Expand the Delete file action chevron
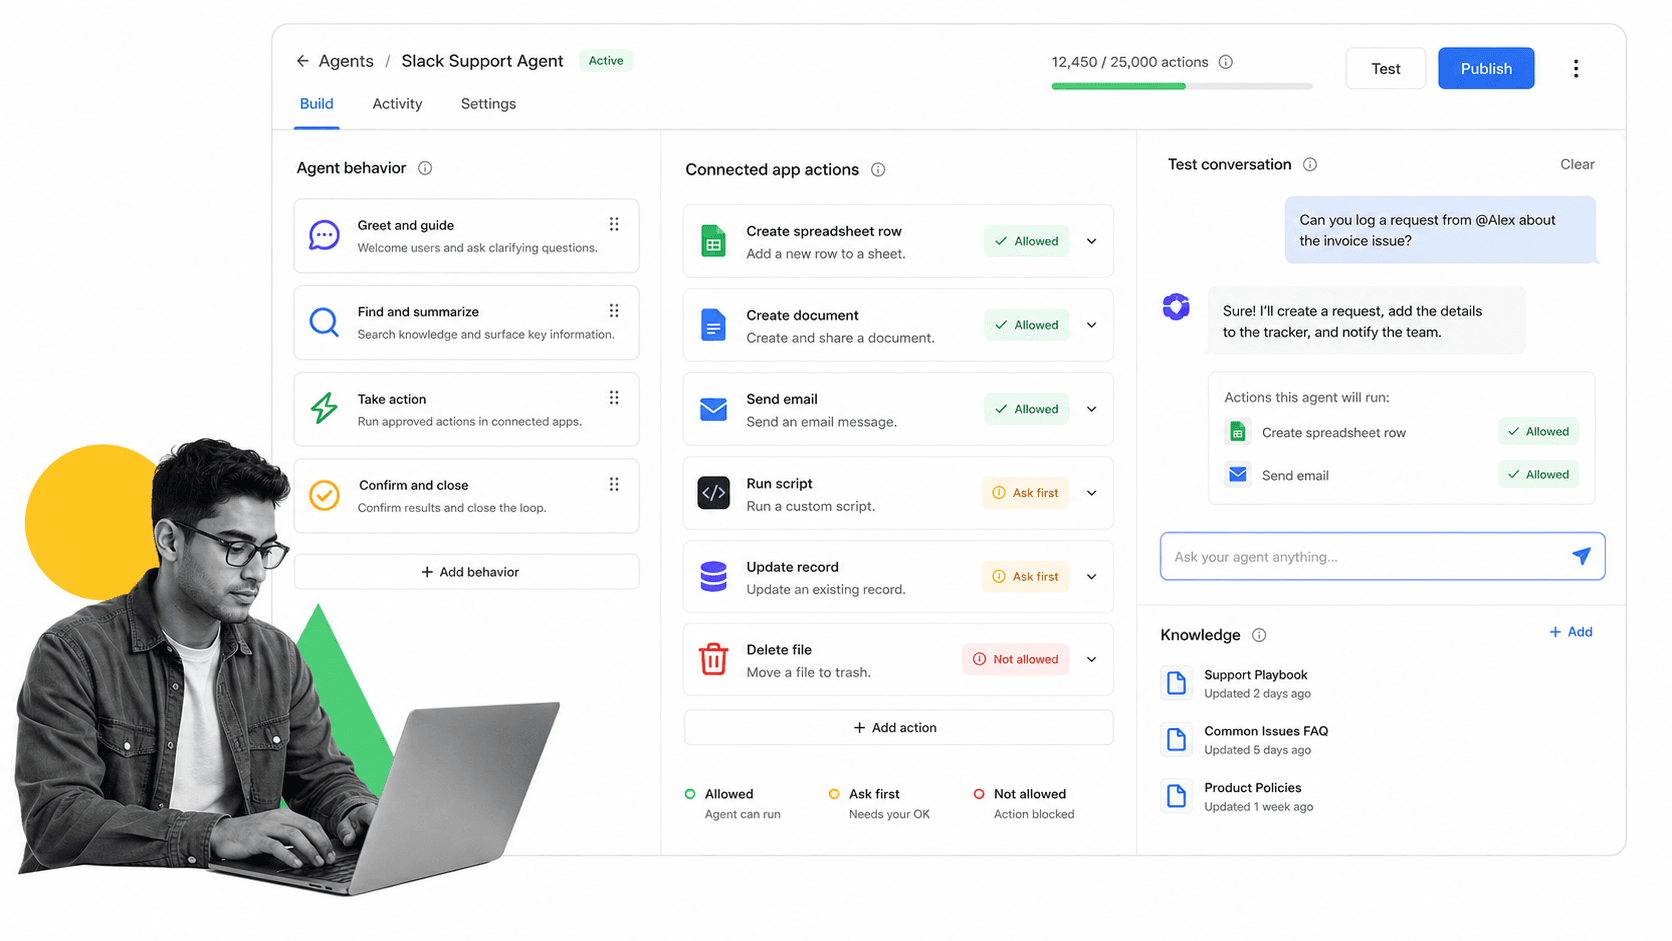Viewport: 1672px width, 941px height. coord(1092,659)
